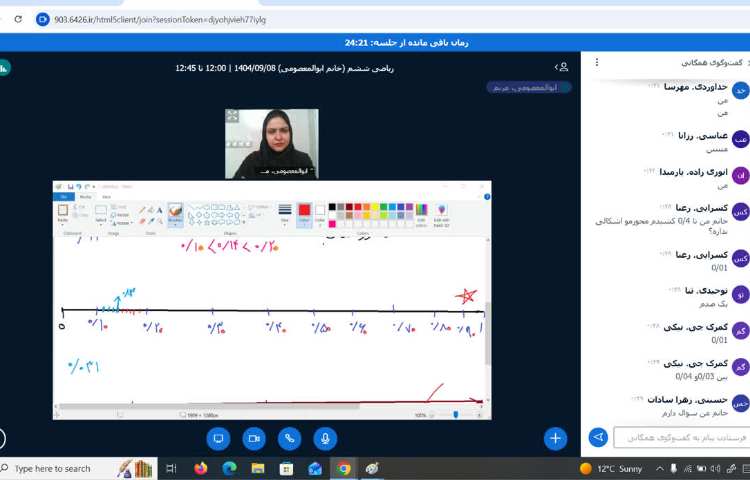Click Edit with Paint 3D
Screen dimensions: 750x480
click(441, 215)
